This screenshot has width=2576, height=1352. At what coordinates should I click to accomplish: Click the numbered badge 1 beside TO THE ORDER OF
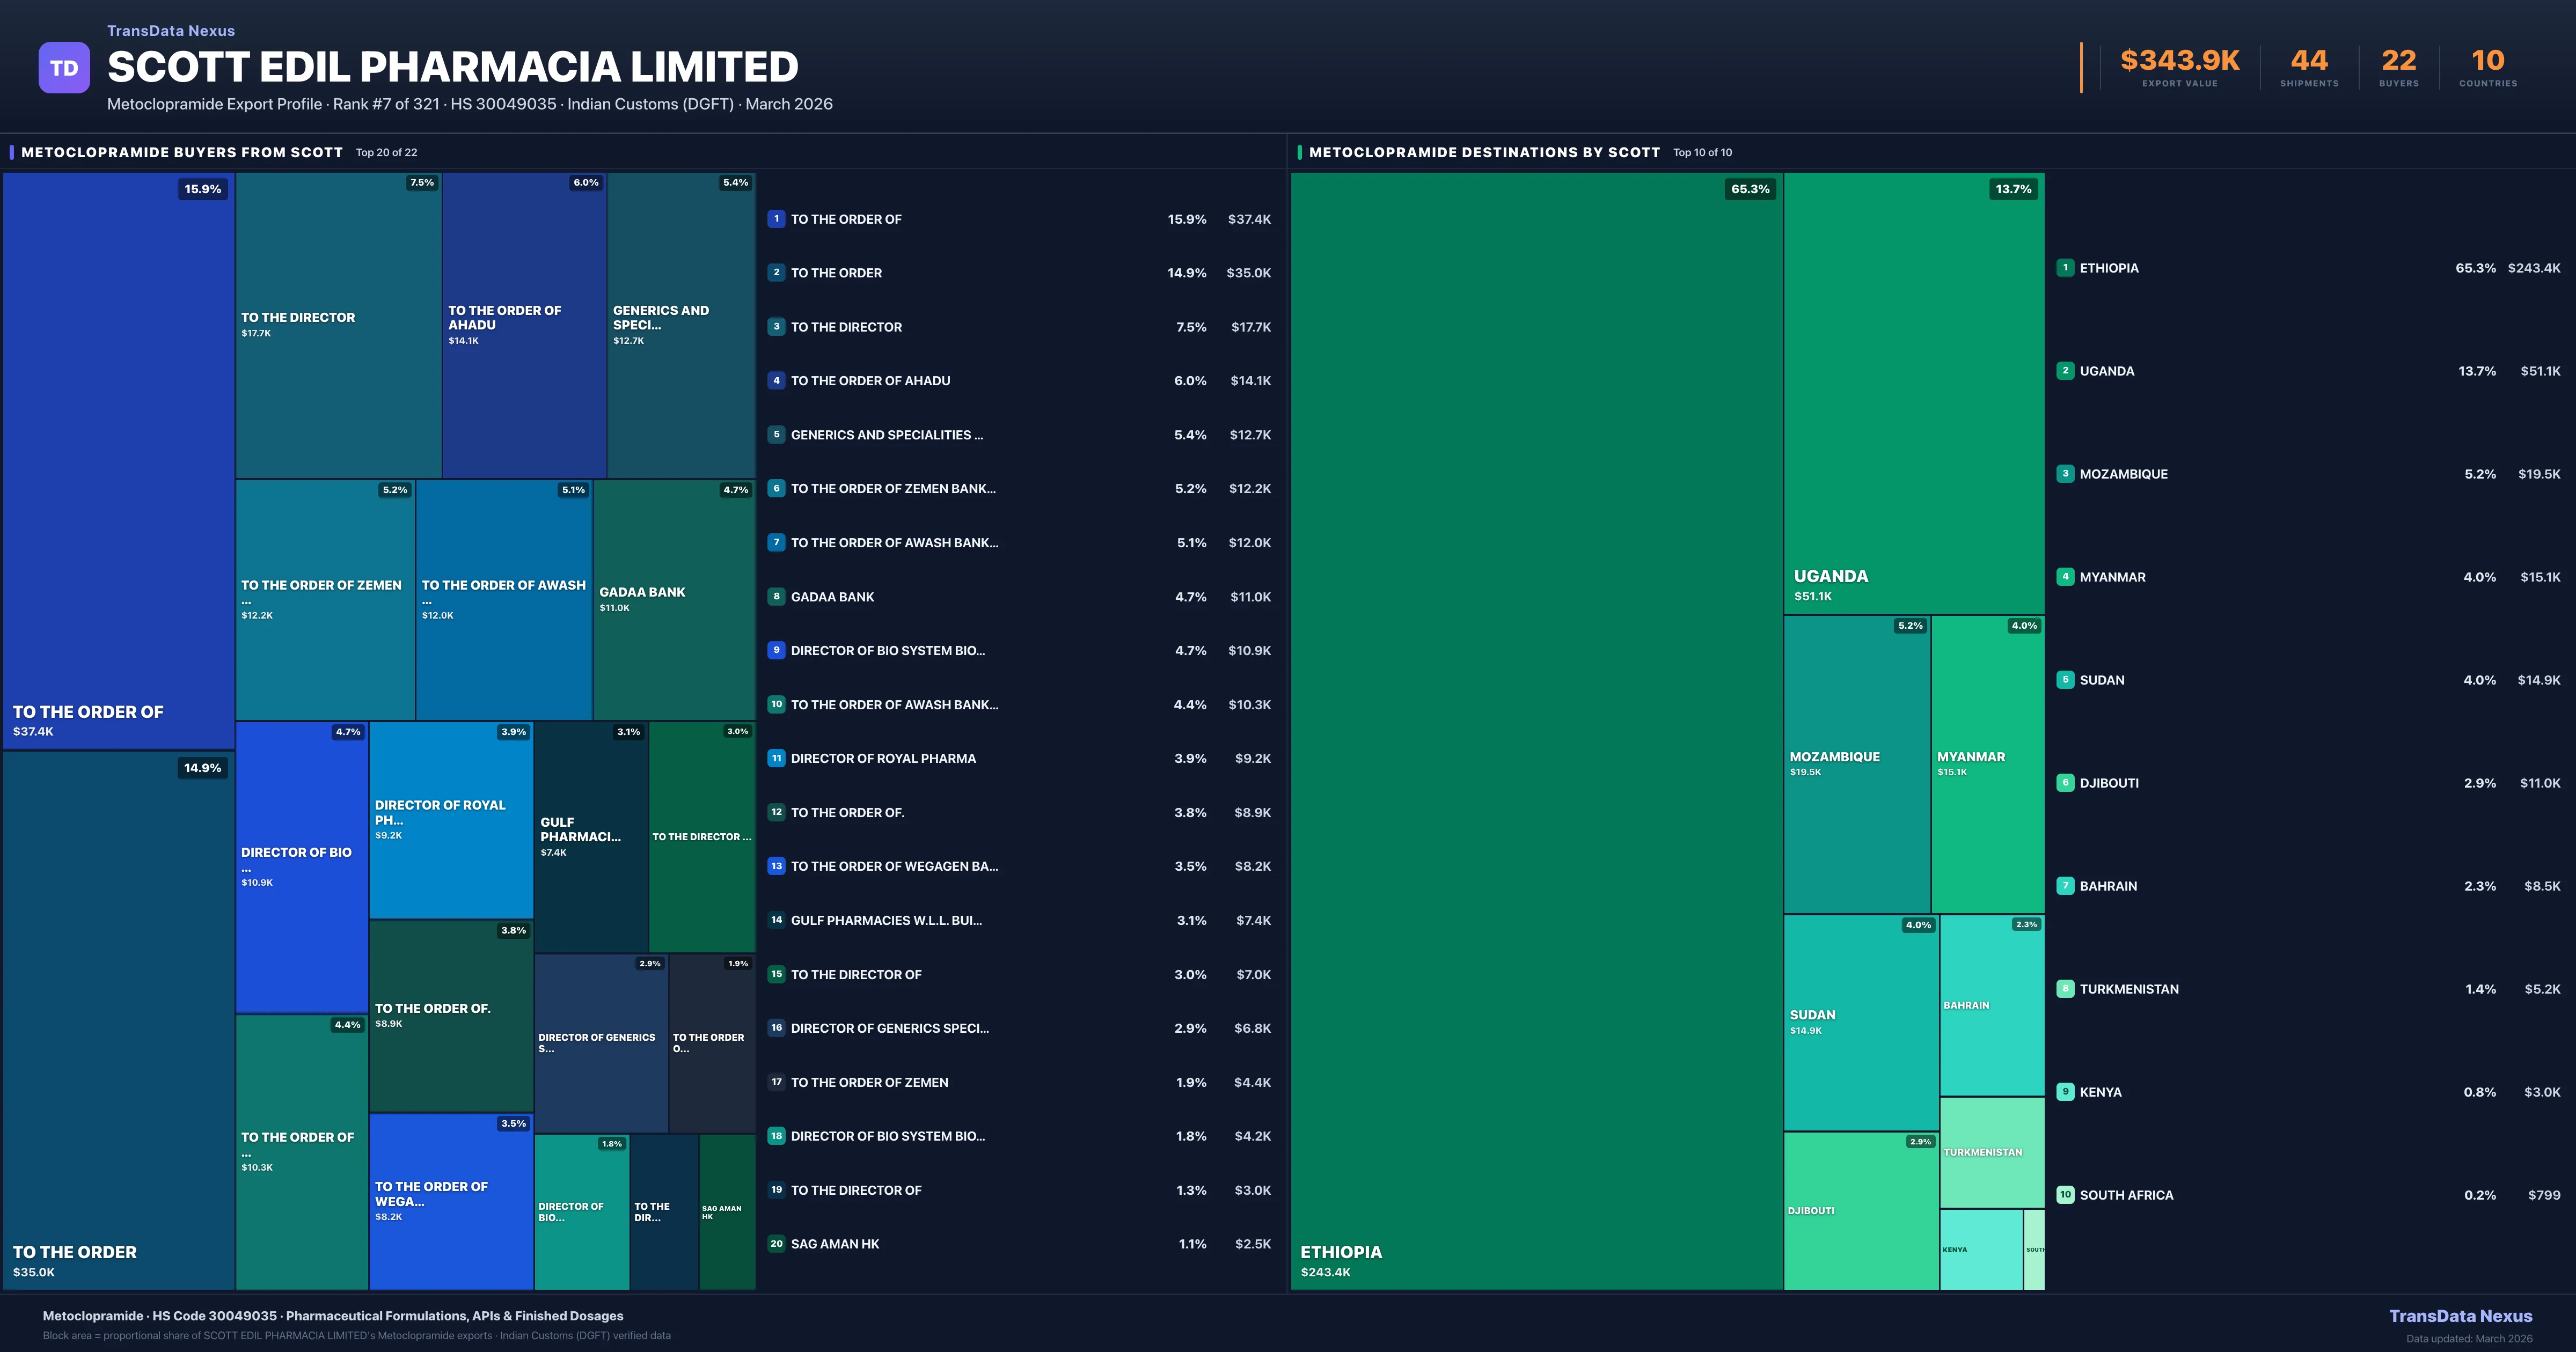coord(776,219)
